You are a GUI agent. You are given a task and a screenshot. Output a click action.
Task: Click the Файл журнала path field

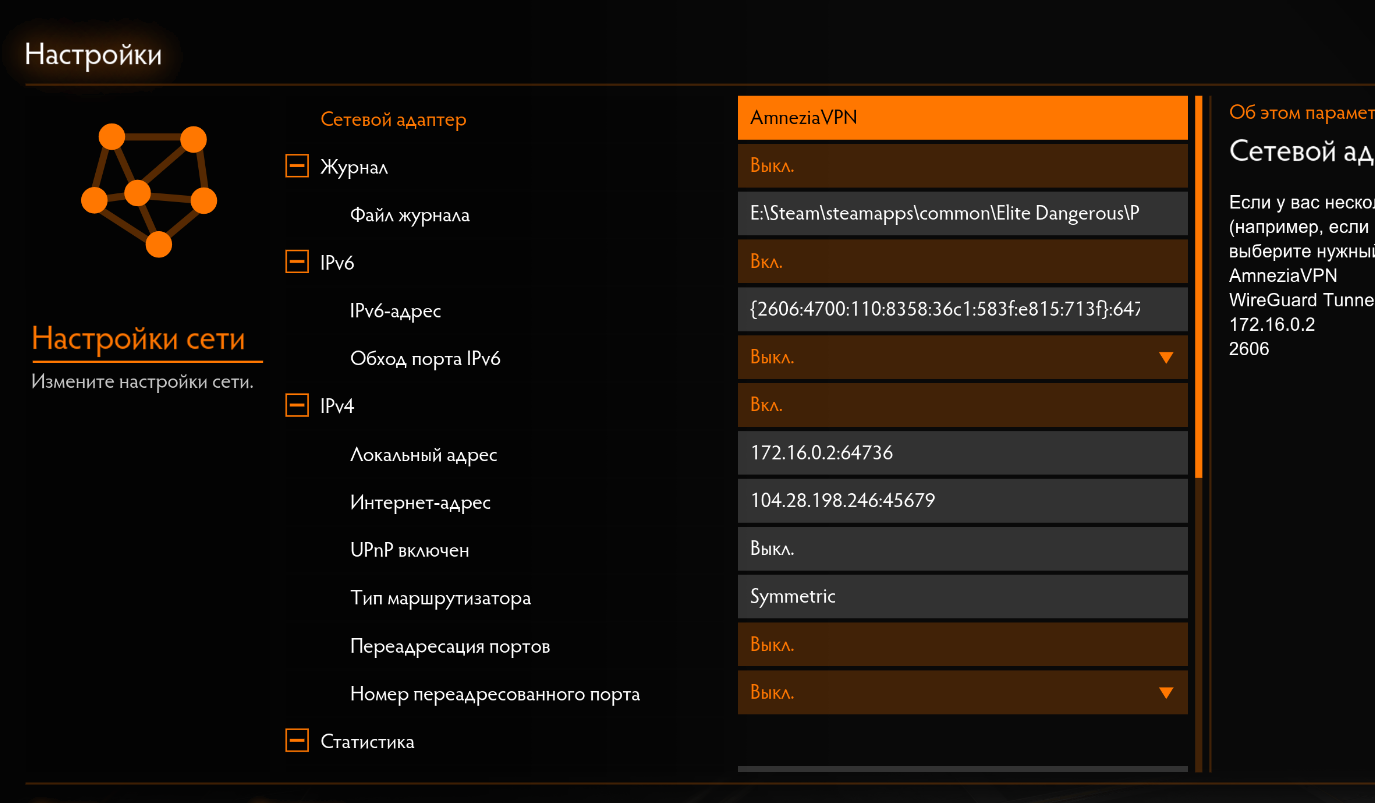click(963, 214)
